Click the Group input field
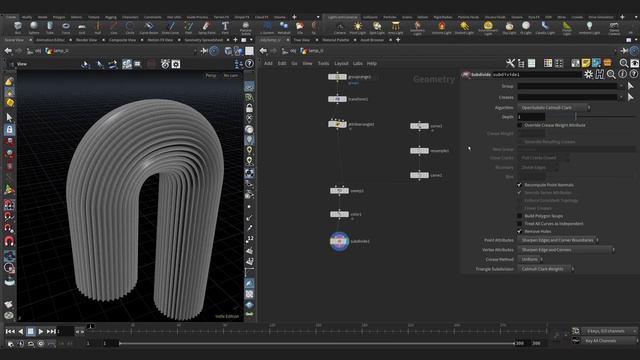This screenshot has width=640, height=360. click(567, 86)
